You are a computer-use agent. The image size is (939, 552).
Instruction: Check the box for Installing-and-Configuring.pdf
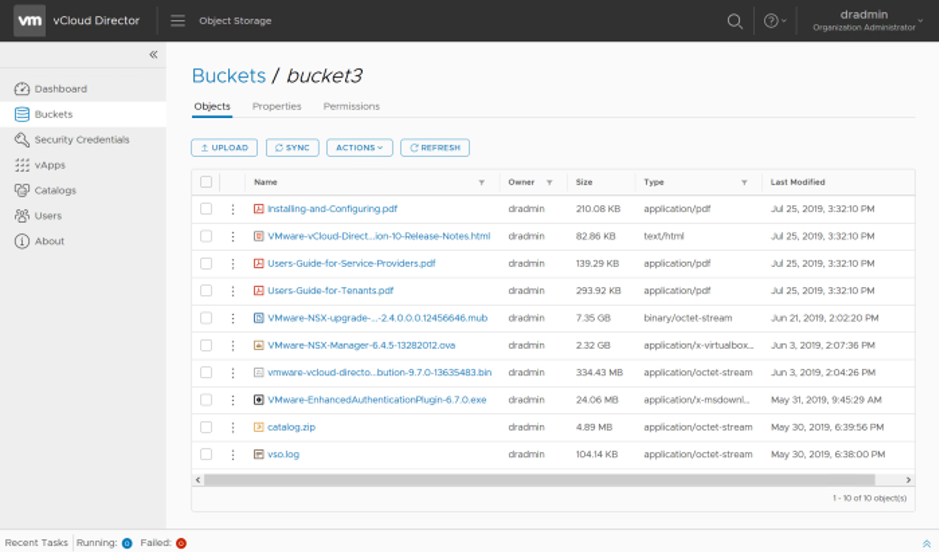206,209
